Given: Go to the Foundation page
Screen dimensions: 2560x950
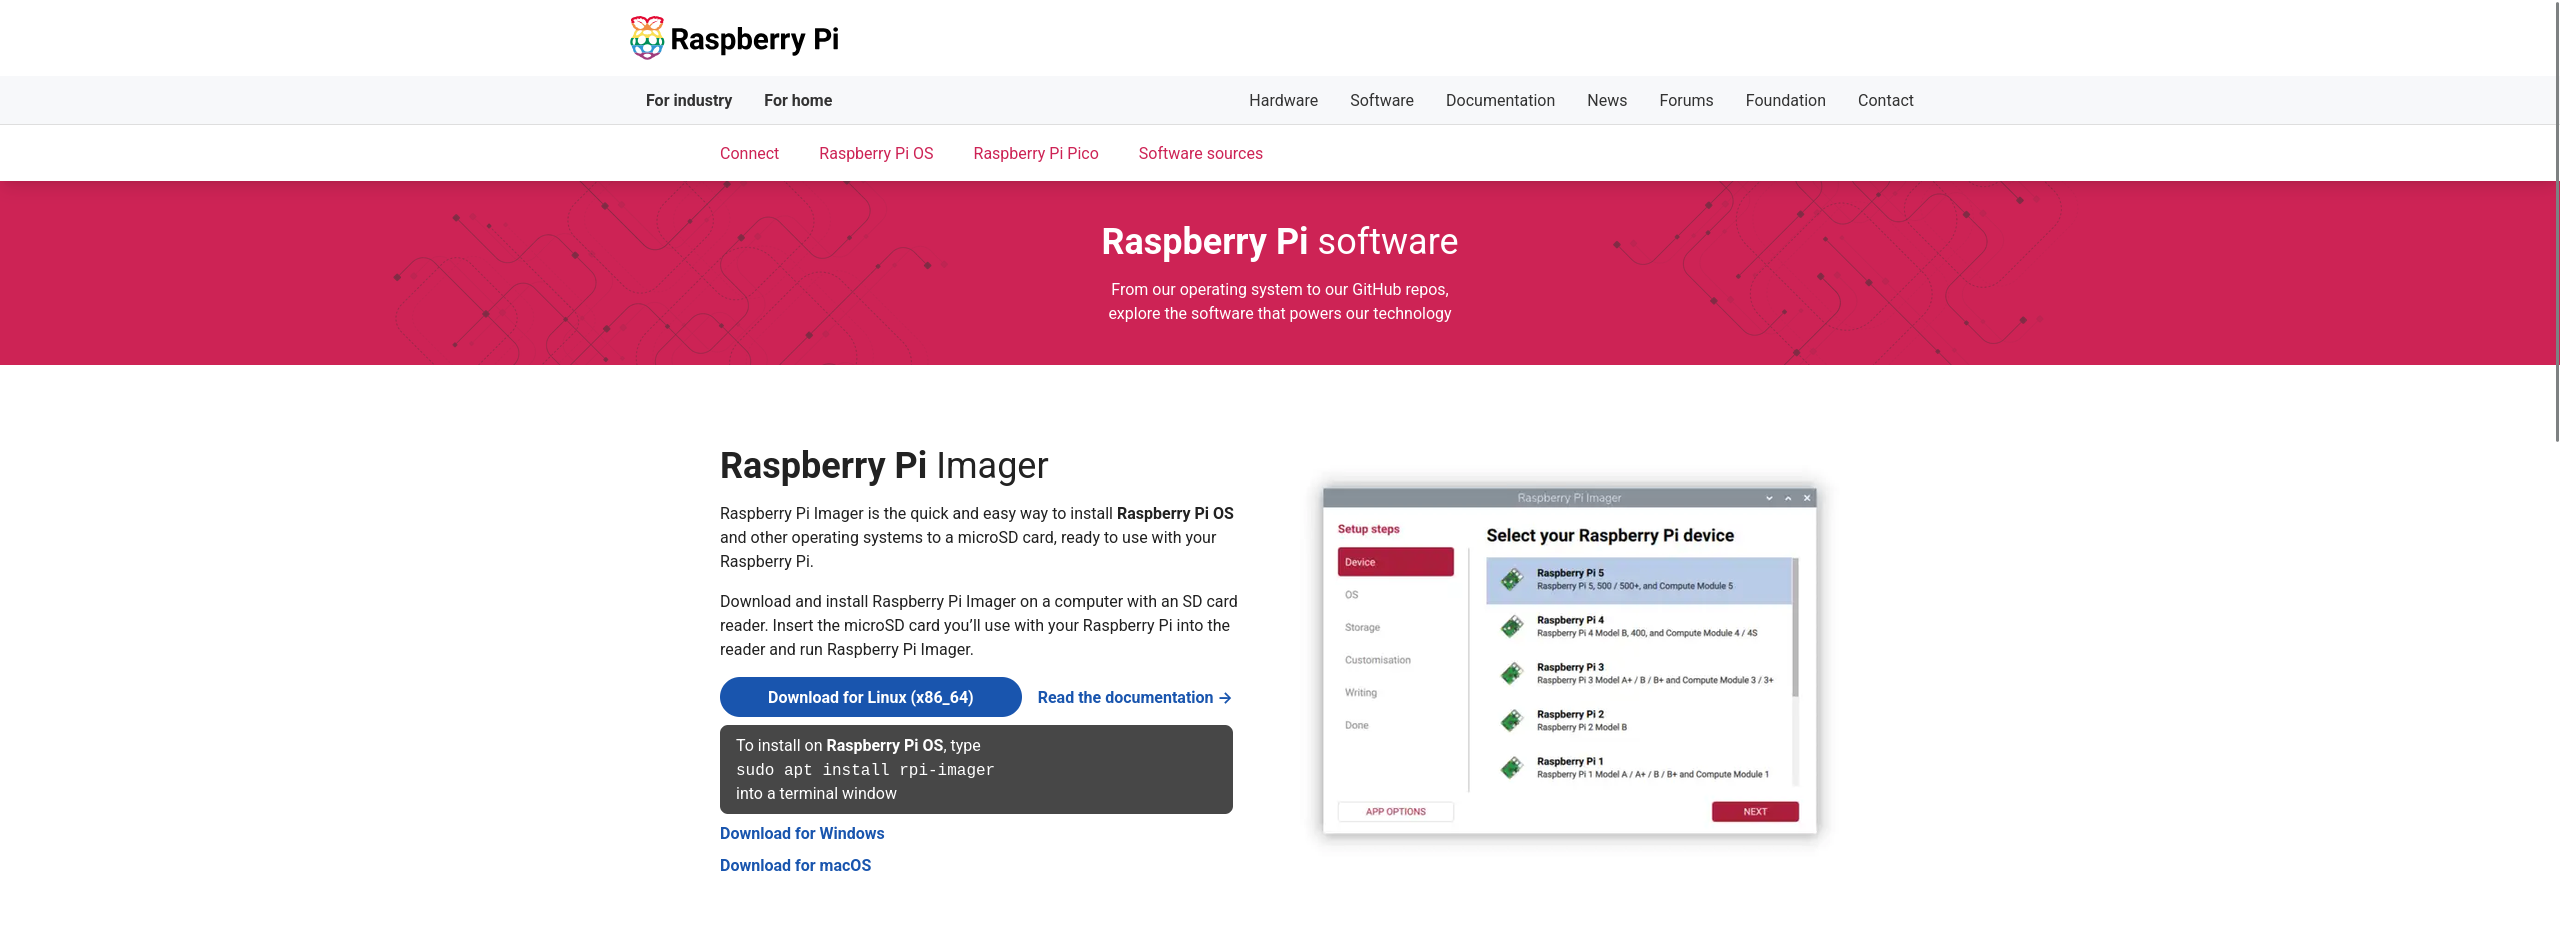Looking at the screenshot, I should click(1785, 100).
